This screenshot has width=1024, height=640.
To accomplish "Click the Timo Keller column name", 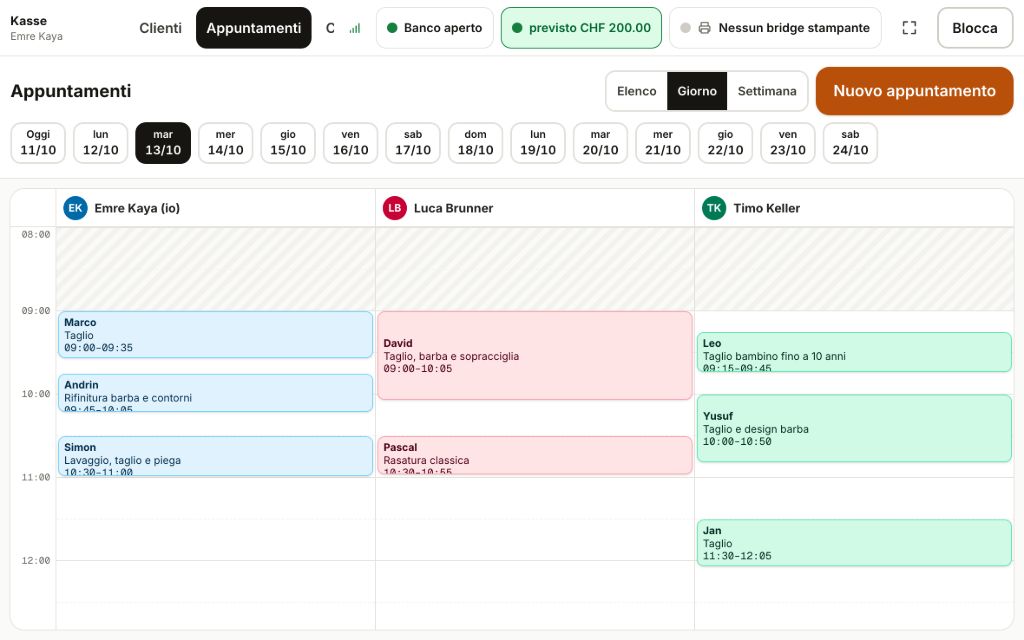I will [767, 208].
